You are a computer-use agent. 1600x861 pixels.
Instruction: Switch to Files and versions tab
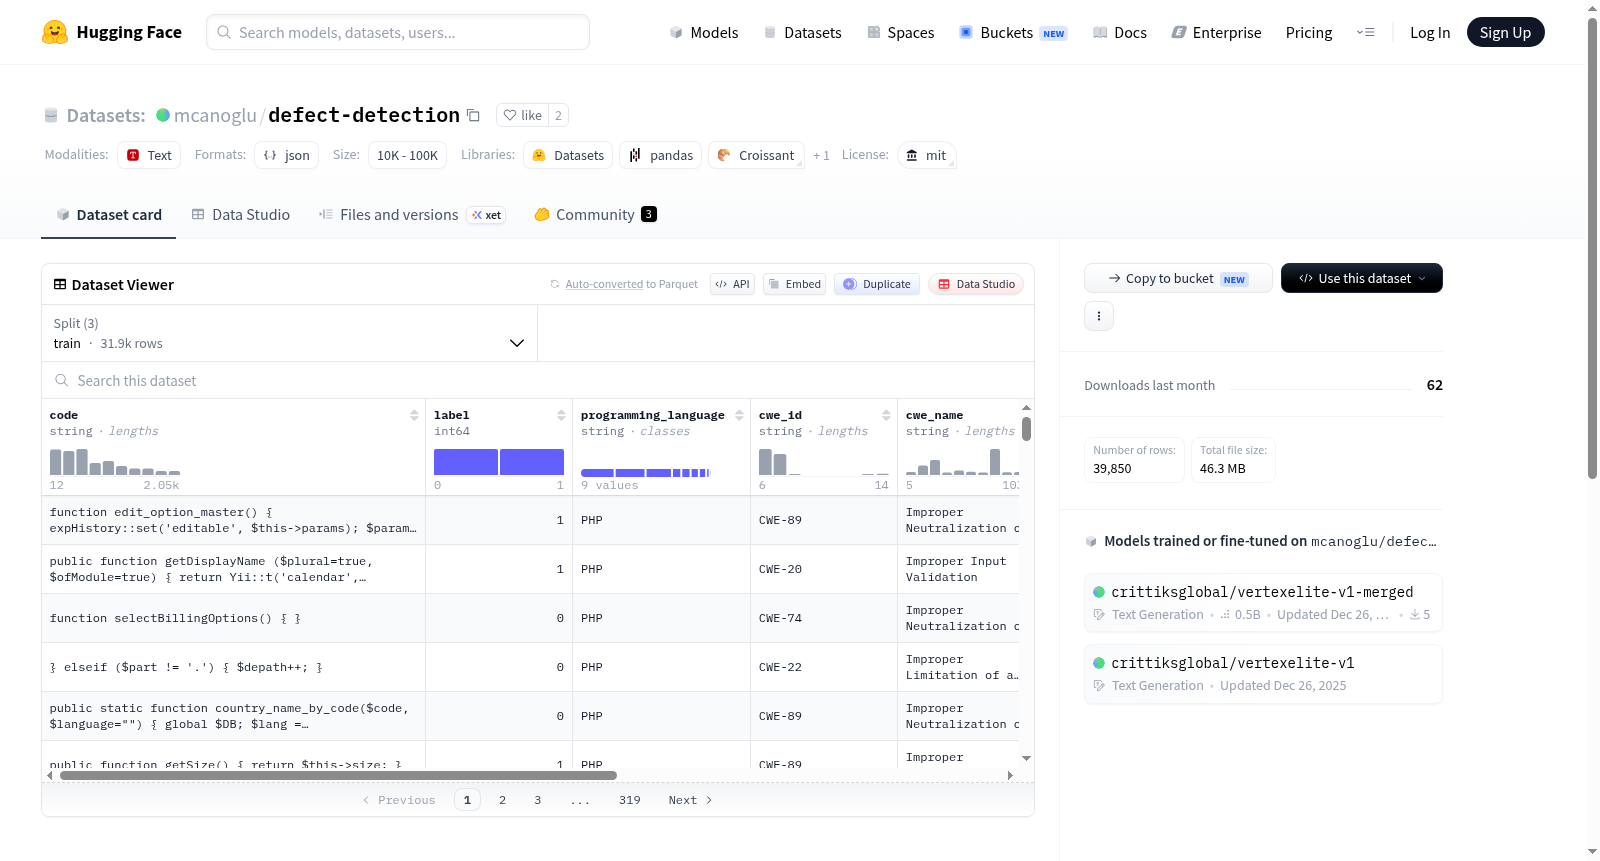411,214
